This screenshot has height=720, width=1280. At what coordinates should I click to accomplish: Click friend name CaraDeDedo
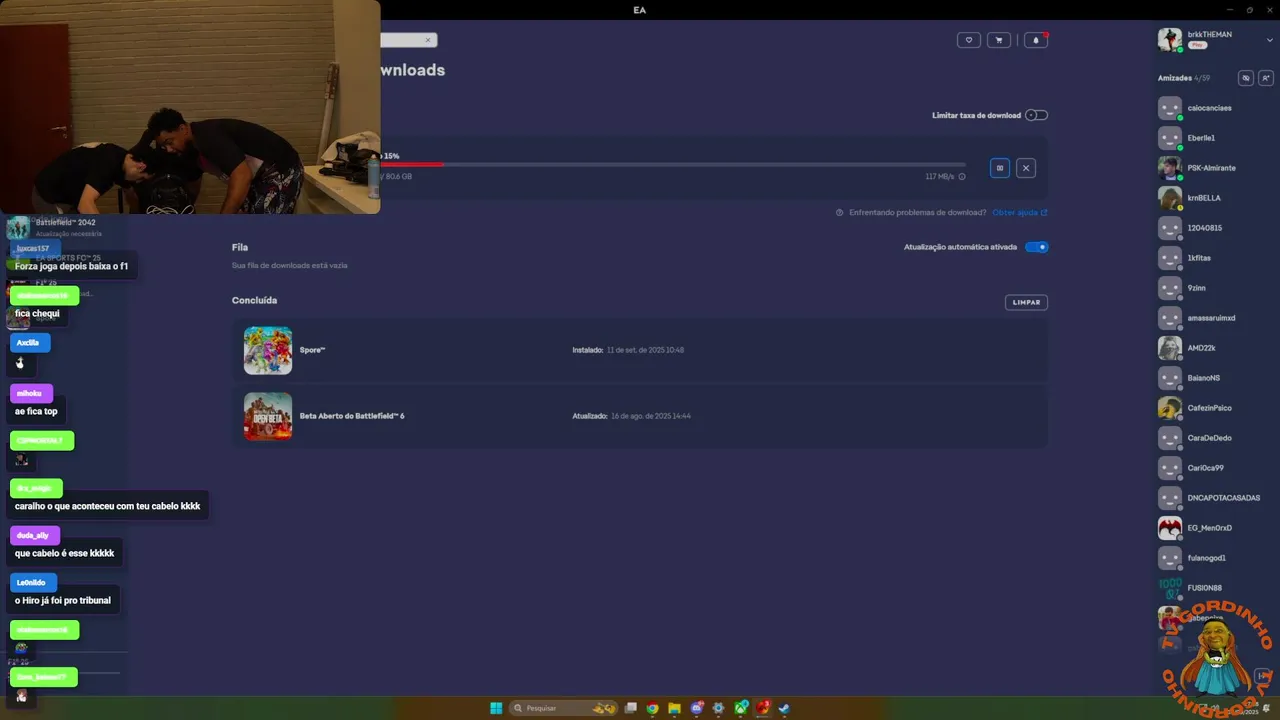click(1209, 438)
